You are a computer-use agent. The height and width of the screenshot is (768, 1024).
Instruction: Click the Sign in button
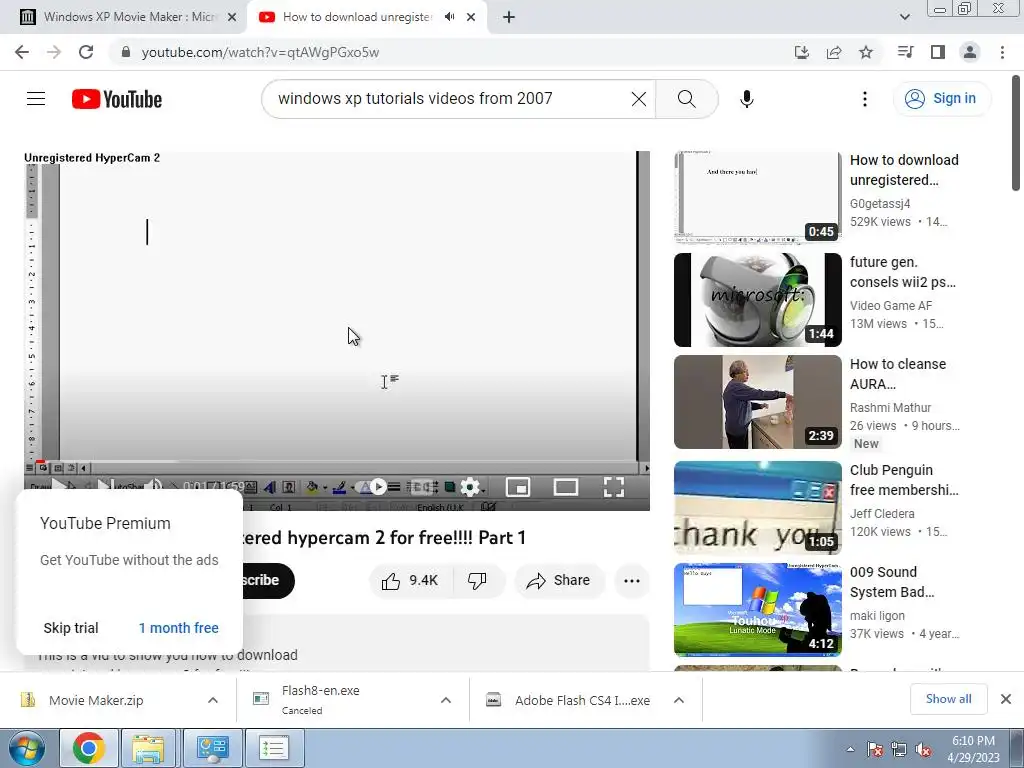tap(941, 99)
